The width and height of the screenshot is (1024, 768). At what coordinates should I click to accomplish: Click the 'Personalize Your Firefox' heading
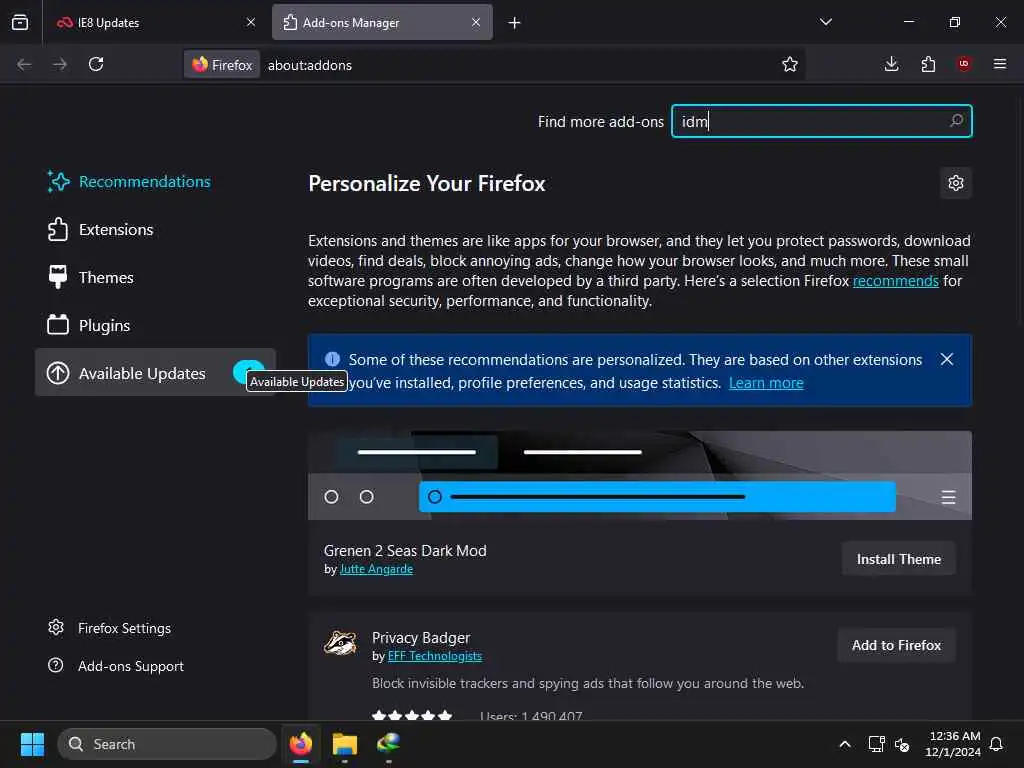(427, 184)
